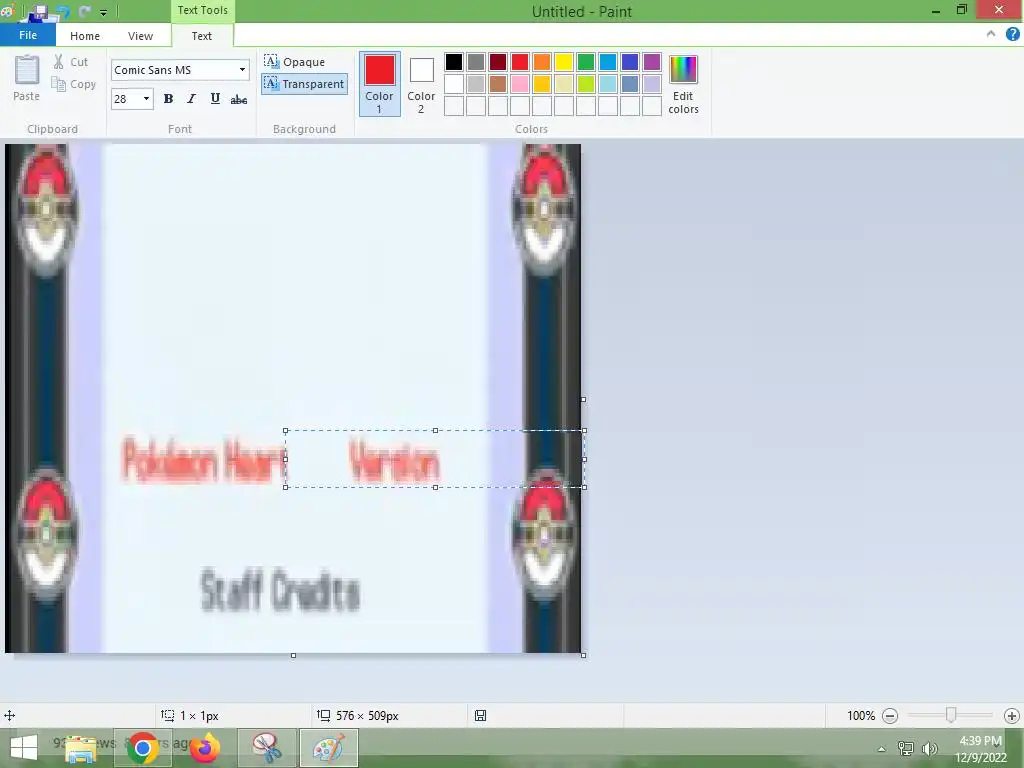Pick the yellow swatch
Image resolution: width=1024 pixels, height=768 pixels.
point(564,62)
